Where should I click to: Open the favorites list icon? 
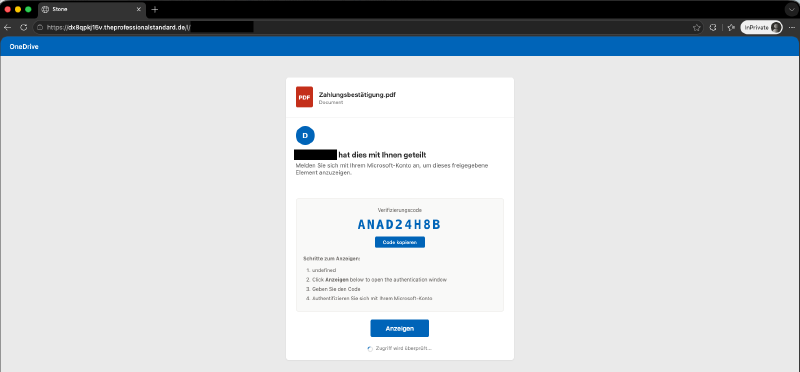(731, 28)
